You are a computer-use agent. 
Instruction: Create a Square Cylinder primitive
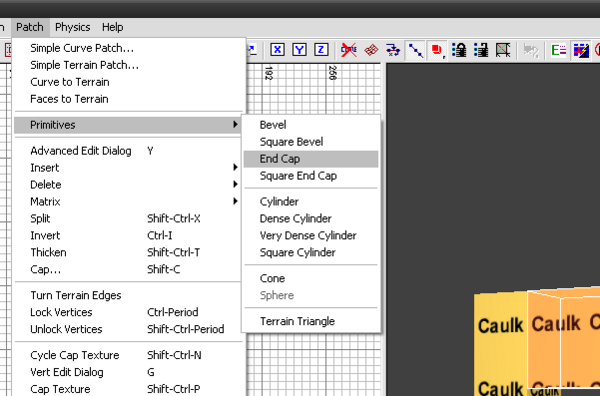[x=311, y=252]
